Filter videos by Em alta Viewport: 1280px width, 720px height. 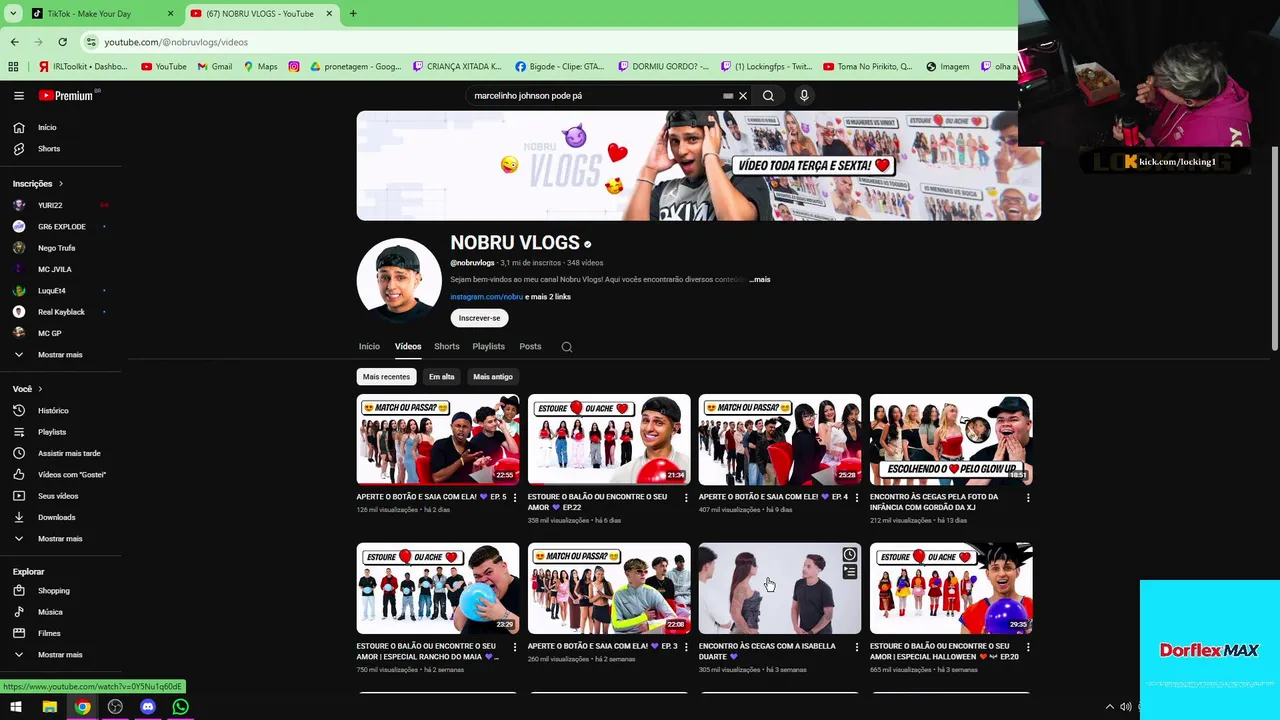[x=441, y=377]
